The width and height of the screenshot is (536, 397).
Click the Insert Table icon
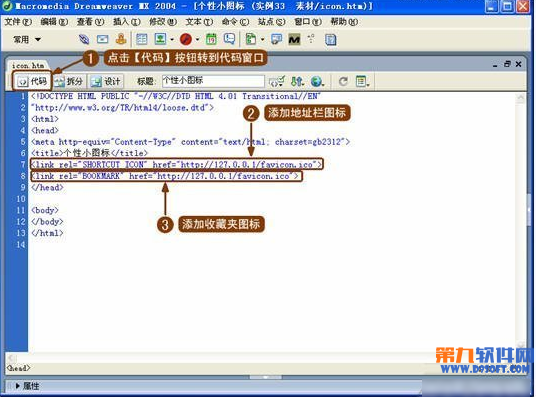pyautogui.click(x=142, y=39)
